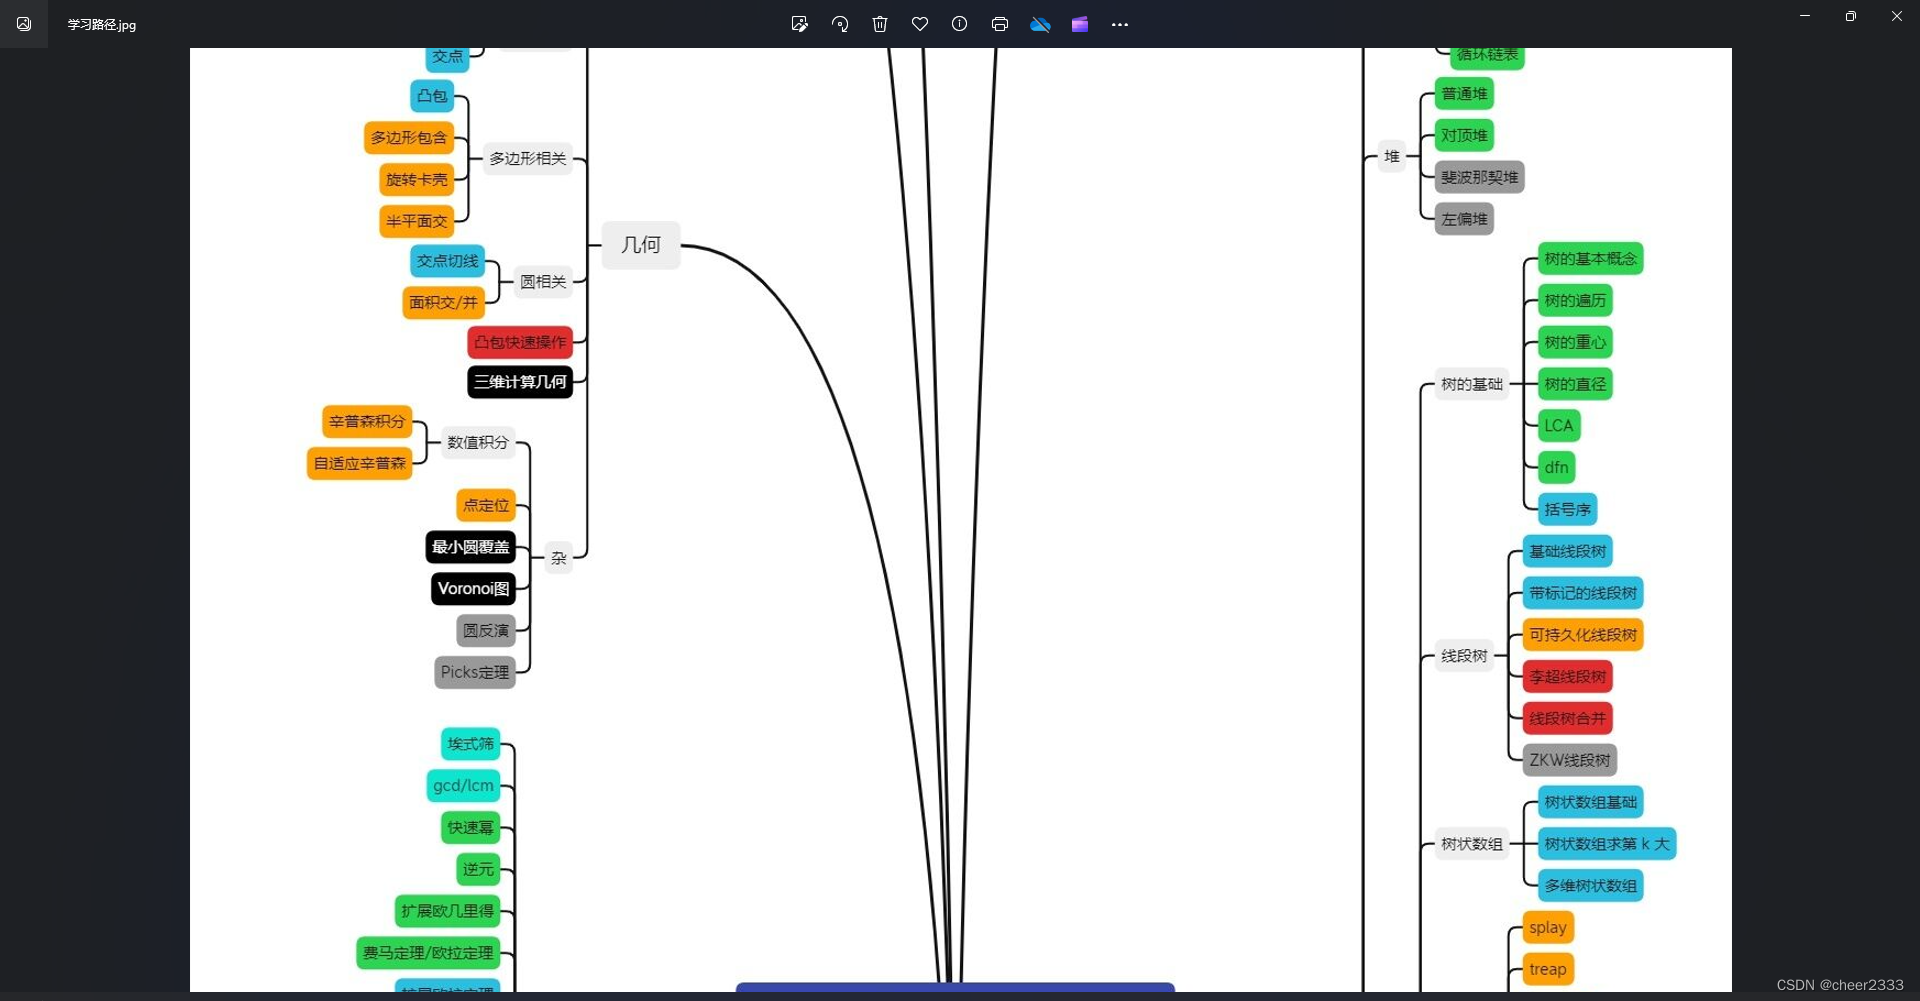
Task: Click the 可持久化线段树 node
Action: [x=1583, y=635]
